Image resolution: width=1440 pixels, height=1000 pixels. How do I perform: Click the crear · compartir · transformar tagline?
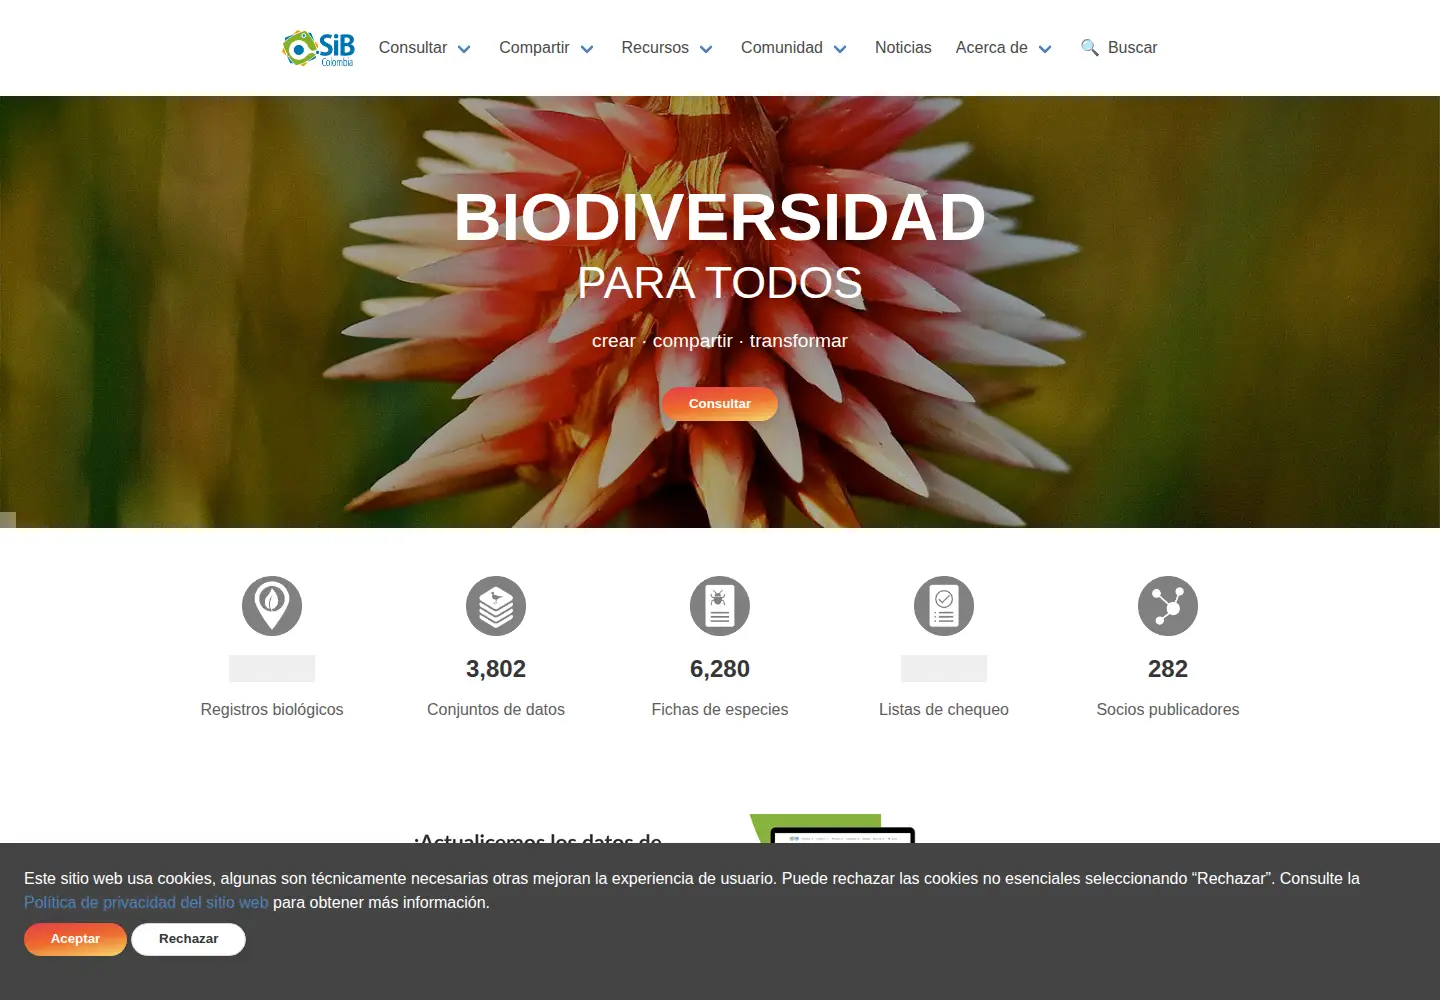(x=720, y=341)
